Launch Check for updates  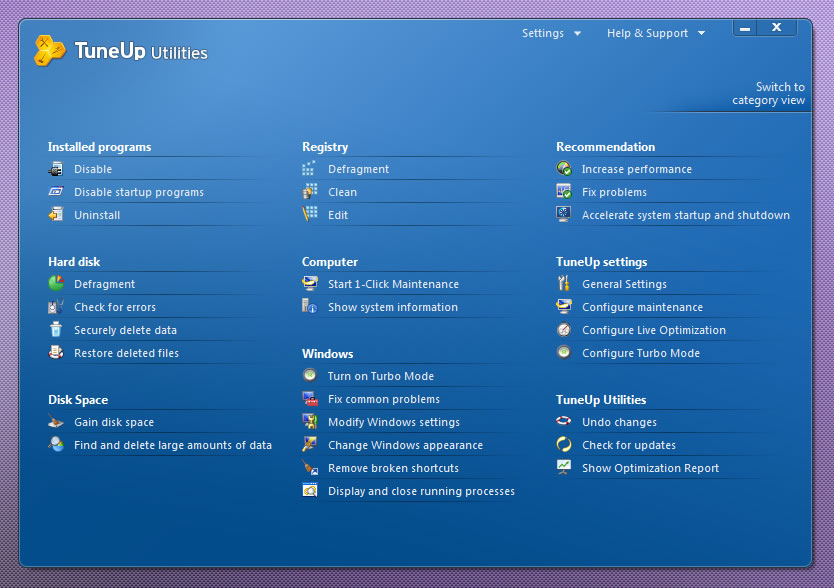point(628,445)
